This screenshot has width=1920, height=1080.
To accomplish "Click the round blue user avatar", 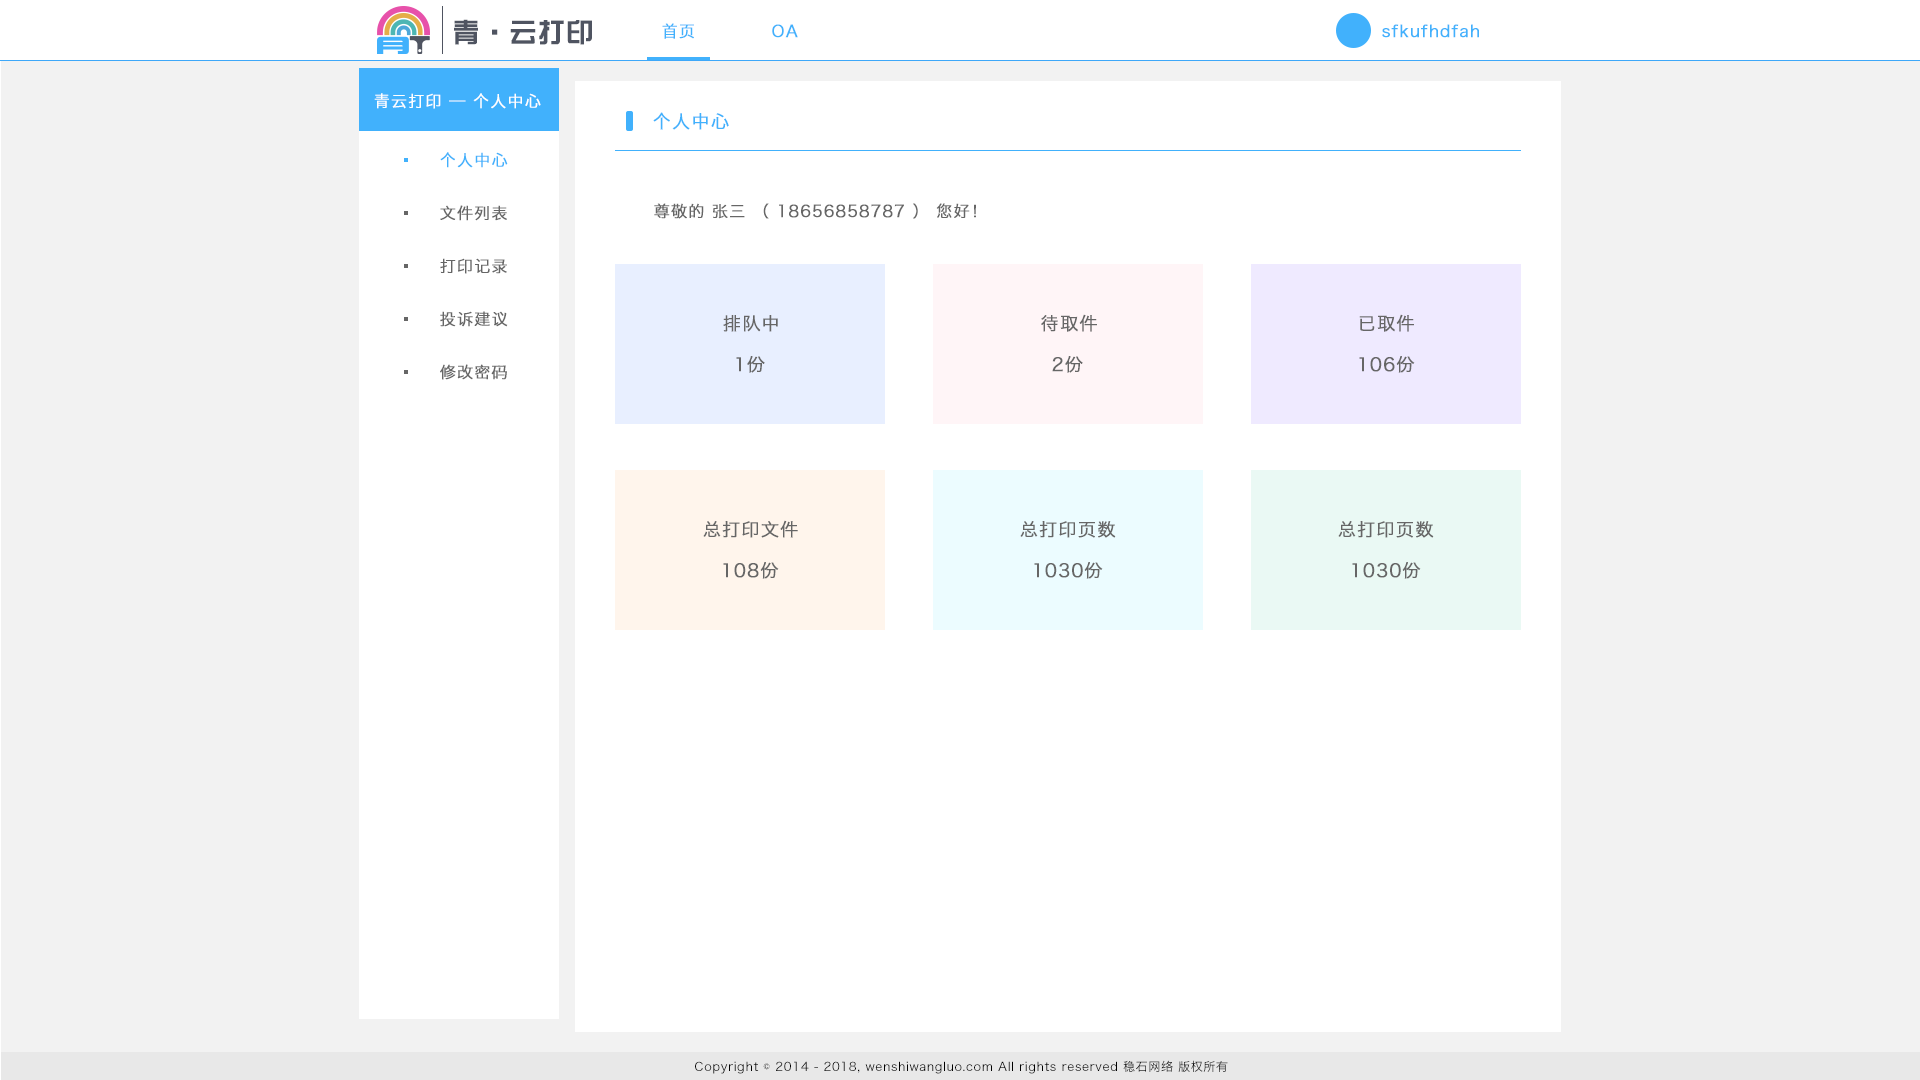I will 1353,31.
